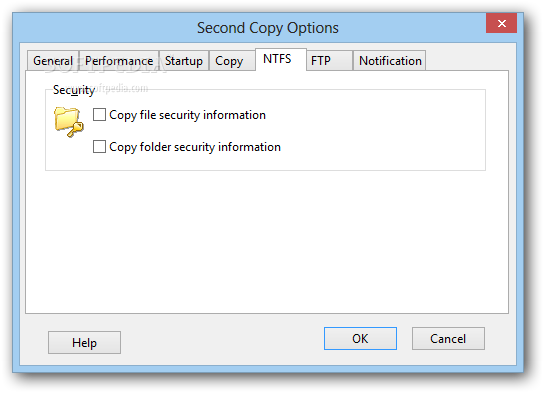Show the Notification tab

[390, 61]
